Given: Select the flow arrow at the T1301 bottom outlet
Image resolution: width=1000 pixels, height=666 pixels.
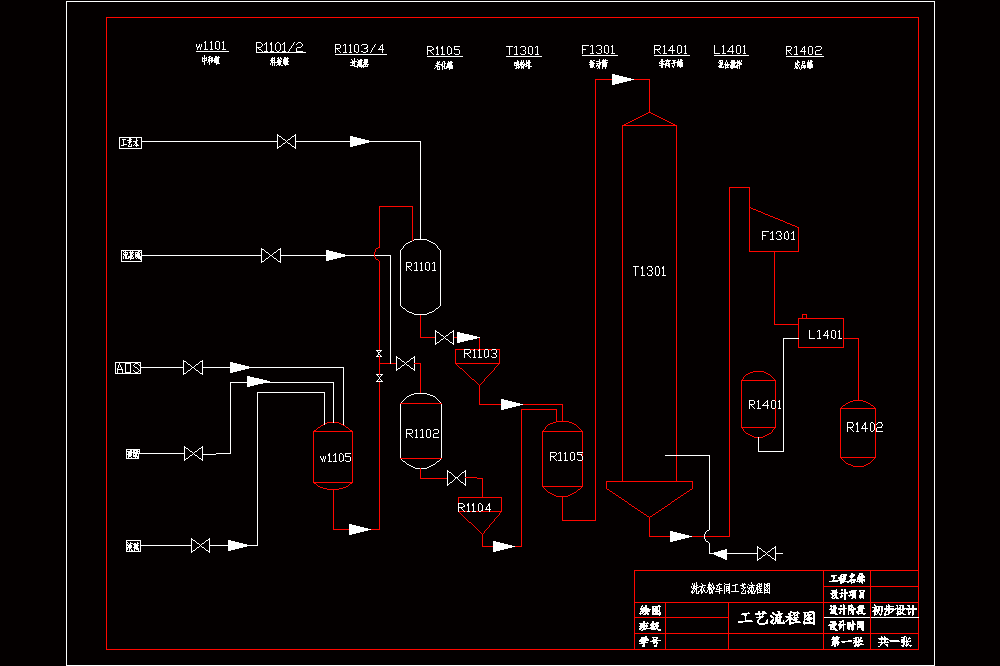Looking at the screenshot, I should click(x=680, y=536).
